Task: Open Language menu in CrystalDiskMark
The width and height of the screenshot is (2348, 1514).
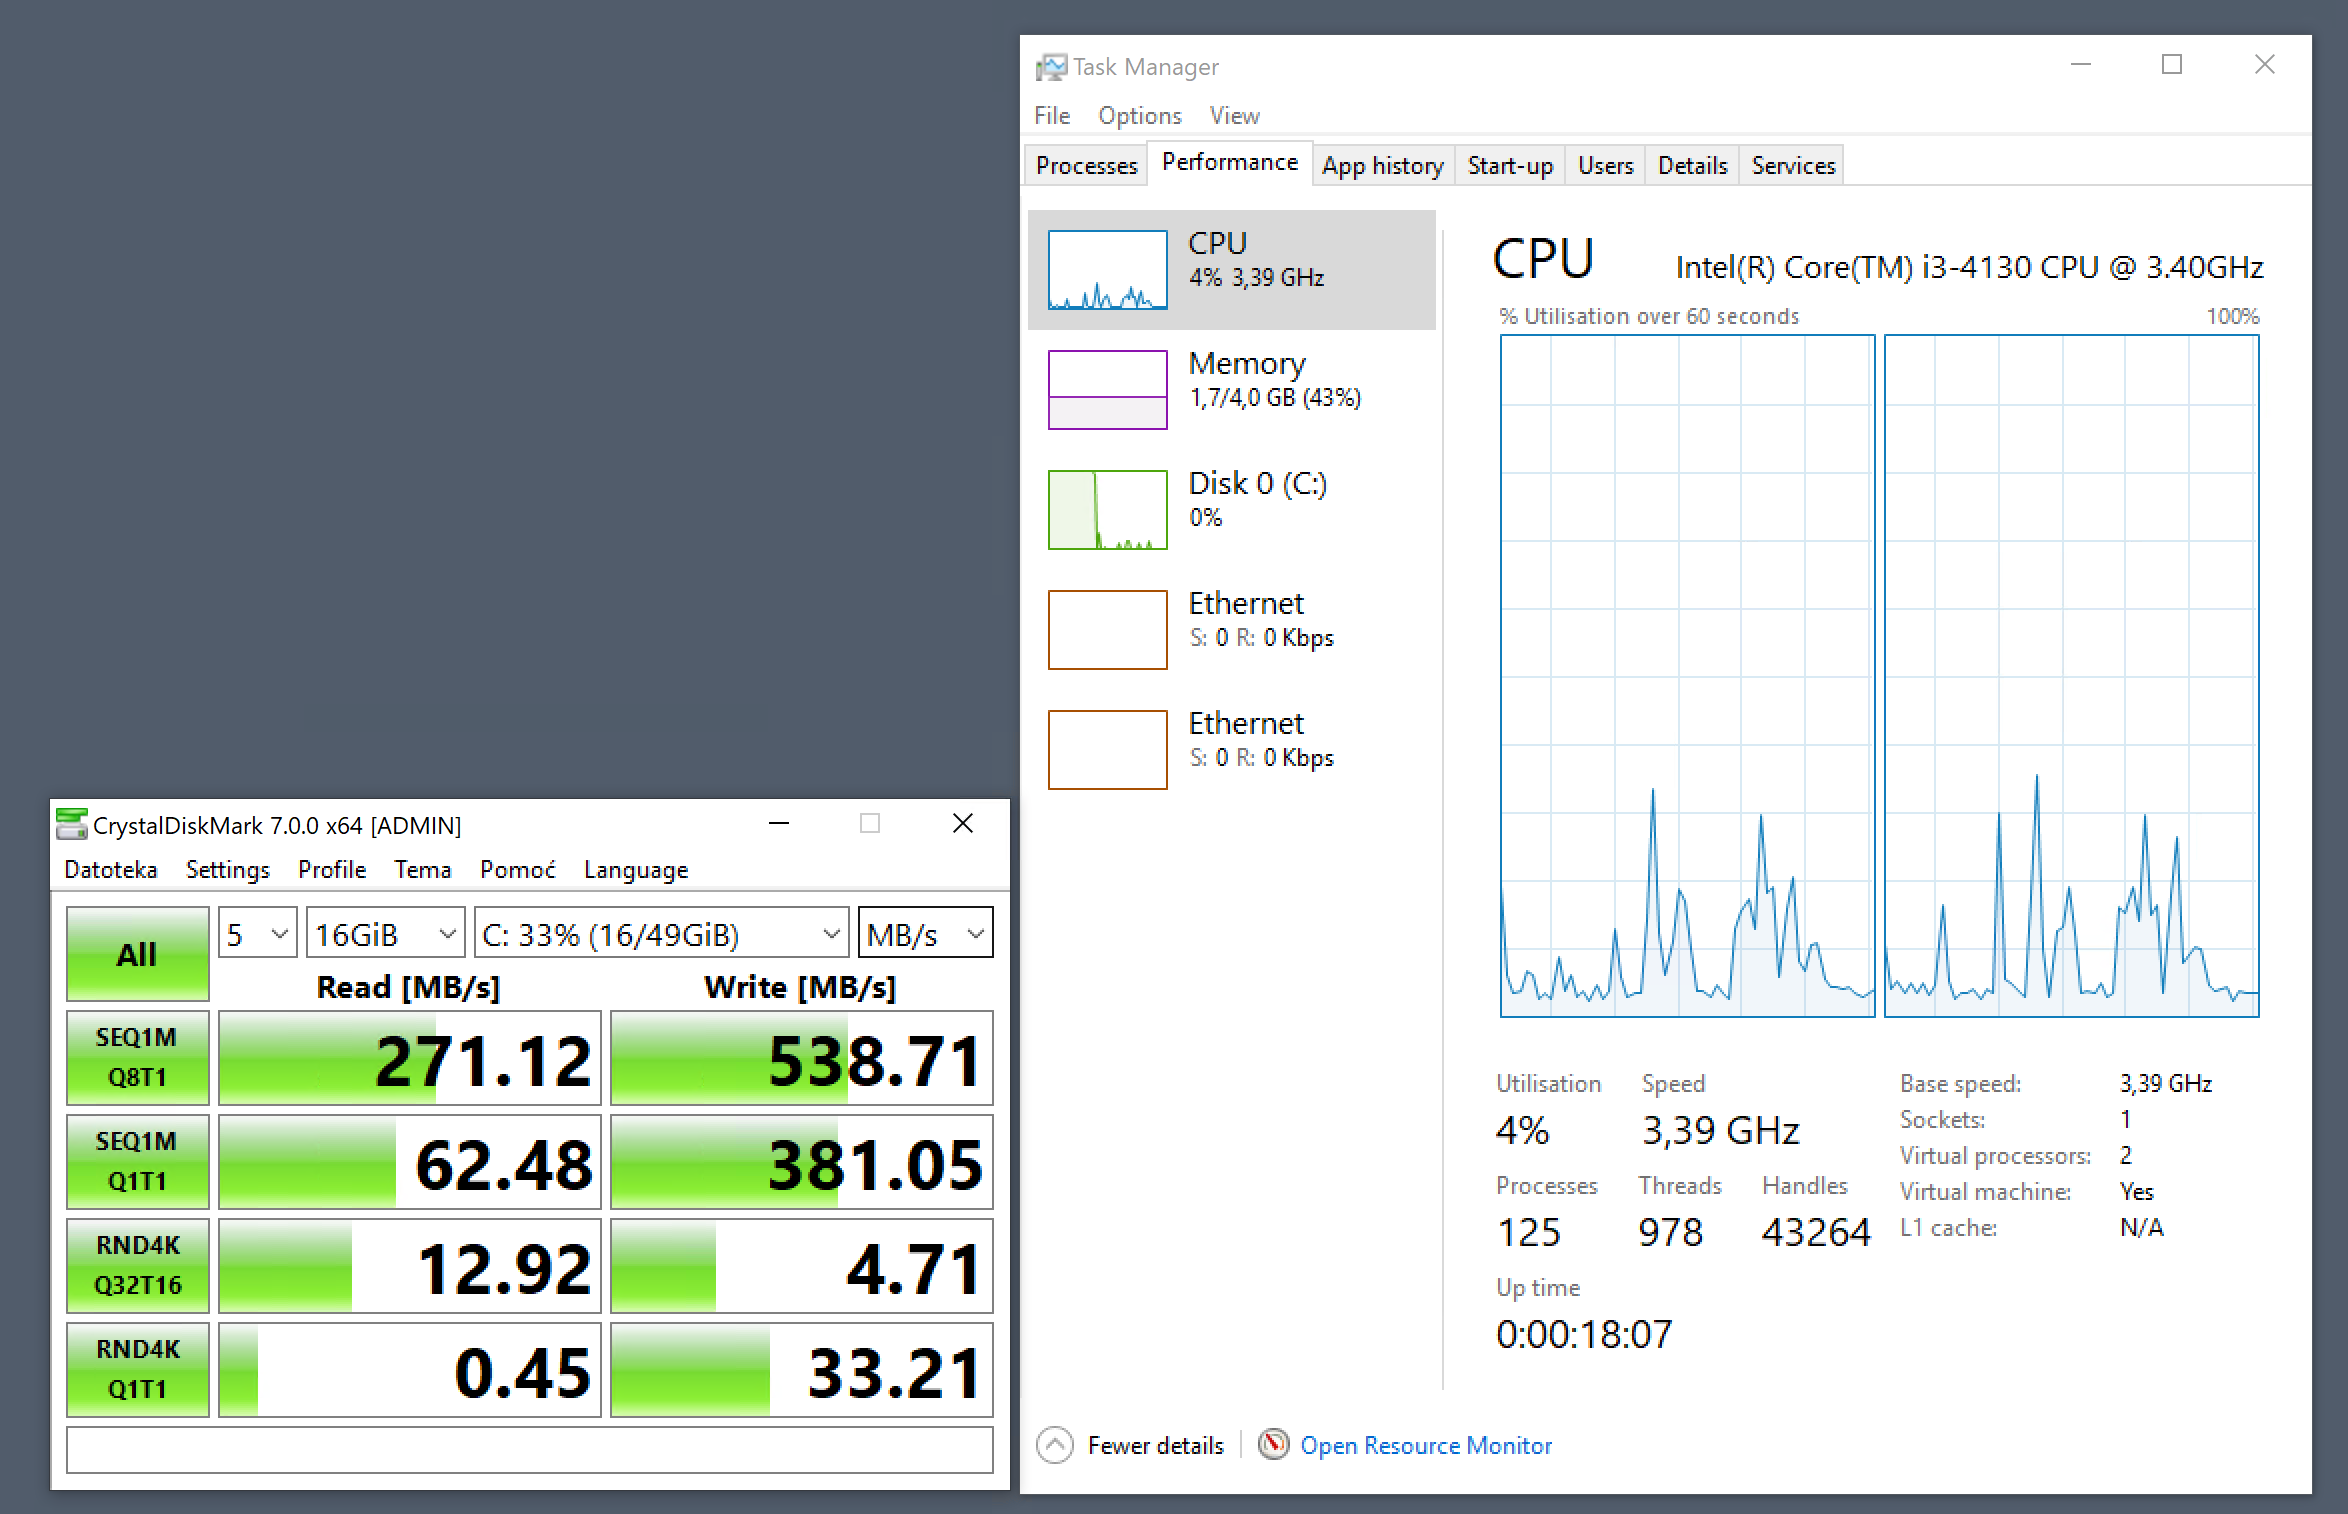Action: tap(636, 869)
